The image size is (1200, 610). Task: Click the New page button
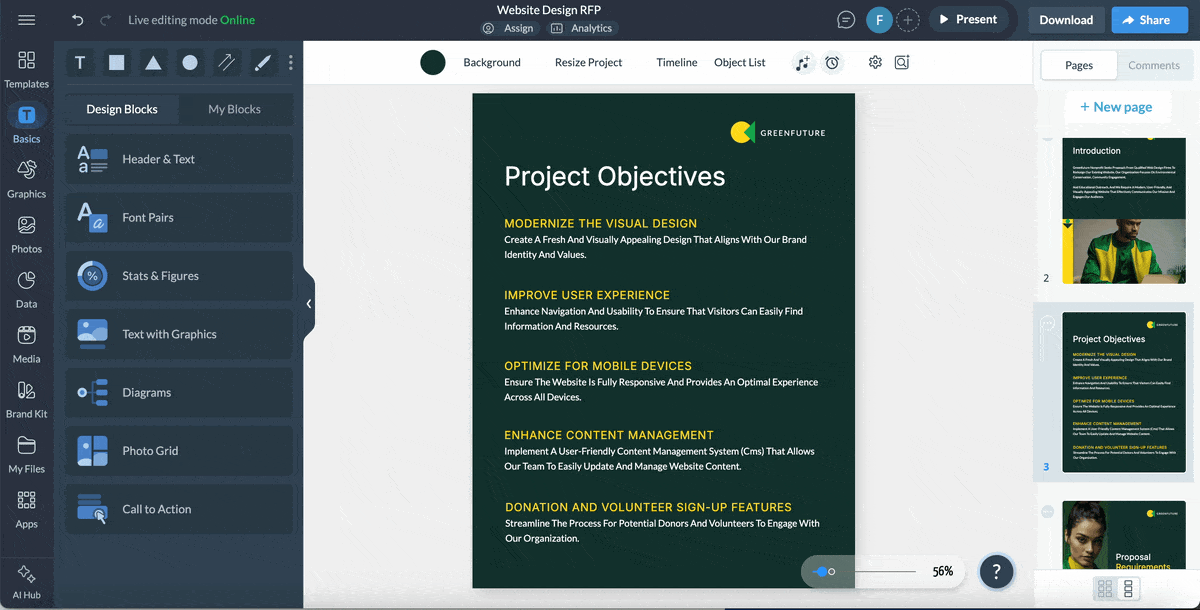tap(1118, 106)
